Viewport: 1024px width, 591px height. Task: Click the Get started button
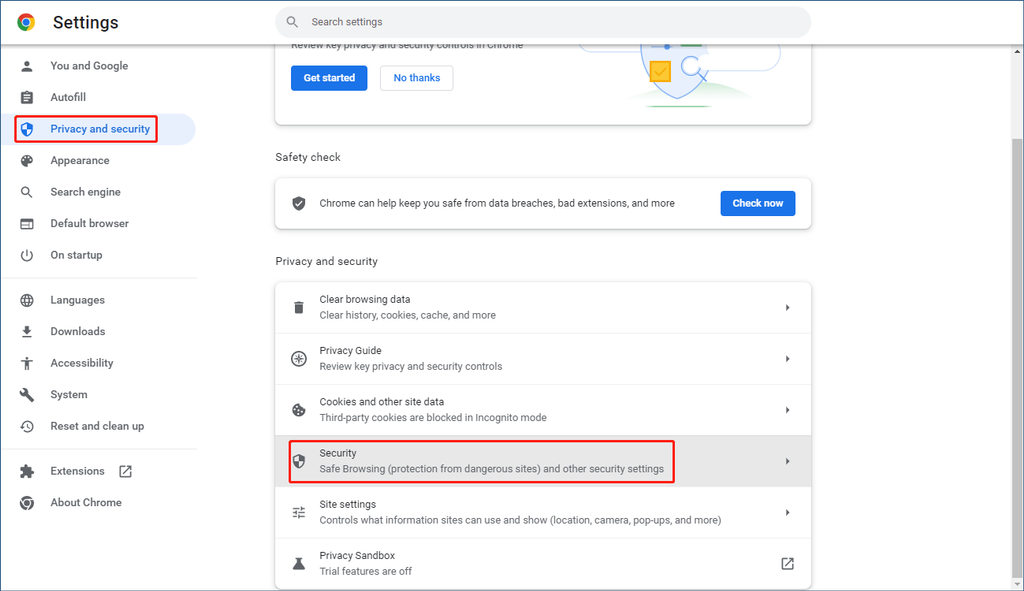click(329, 78)
